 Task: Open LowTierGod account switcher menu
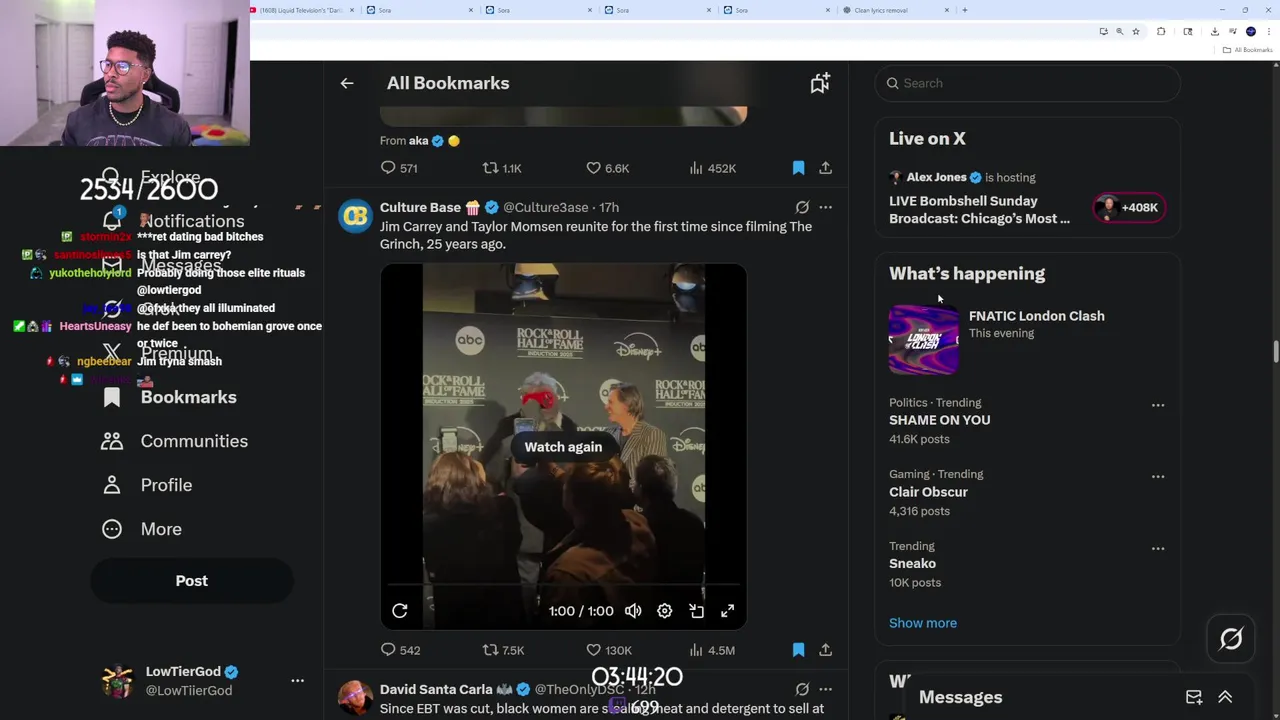pyautogui.click(x=297, y=680)
